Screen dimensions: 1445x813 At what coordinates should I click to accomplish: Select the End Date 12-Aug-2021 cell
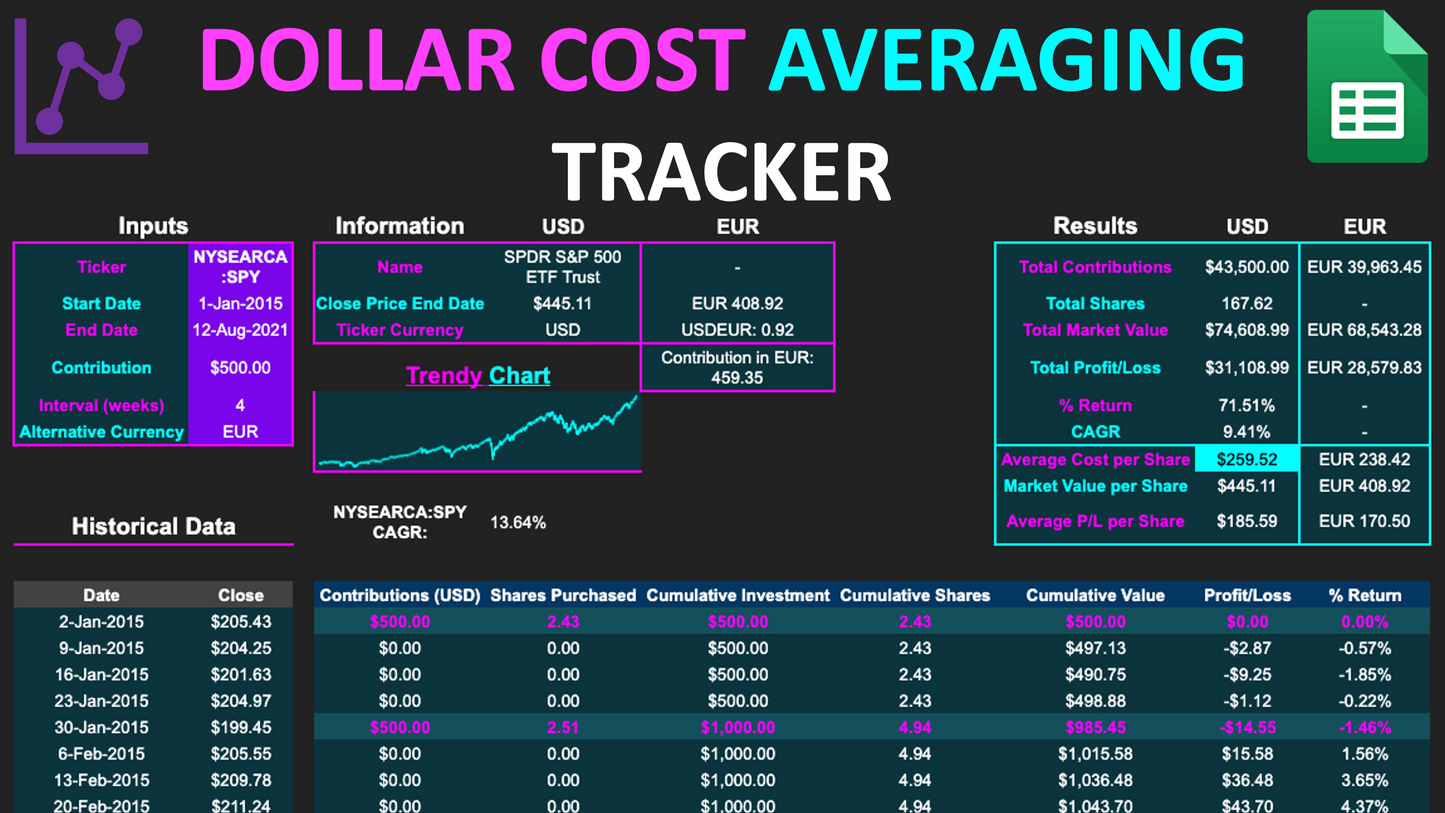click(239, 330)
